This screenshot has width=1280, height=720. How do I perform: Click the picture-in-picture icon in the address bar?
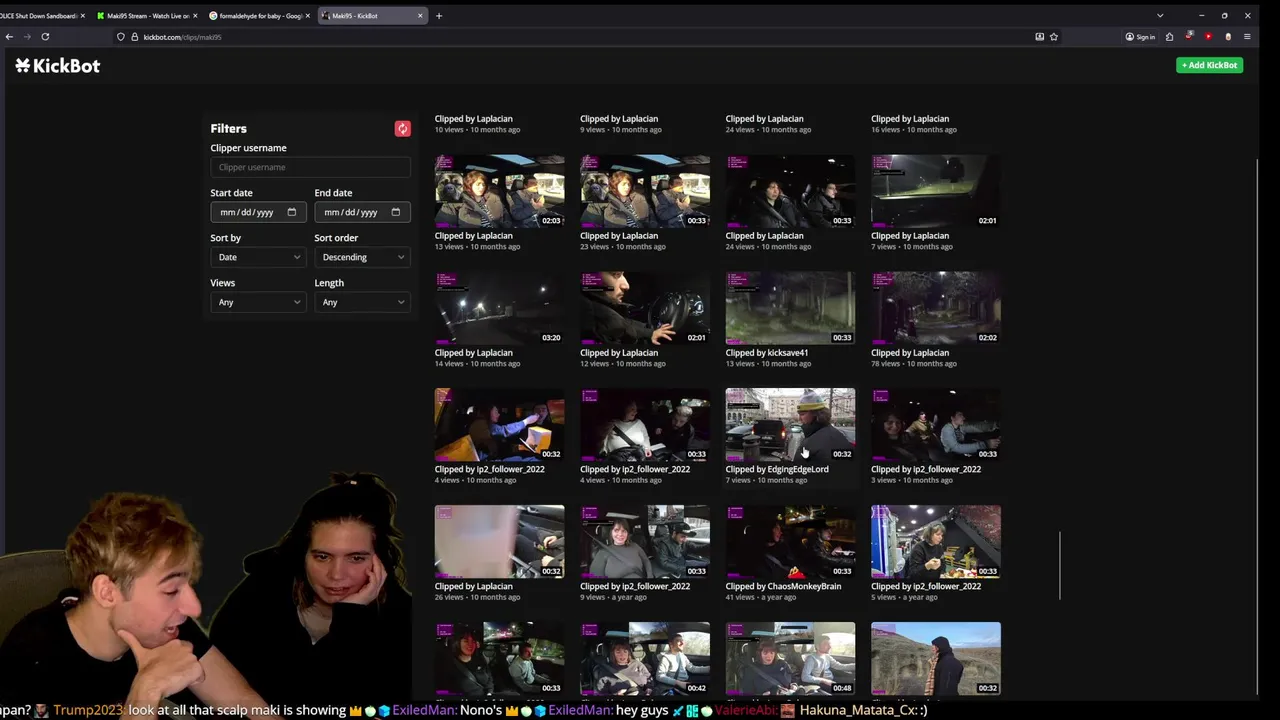click(x=1040, y=37)
